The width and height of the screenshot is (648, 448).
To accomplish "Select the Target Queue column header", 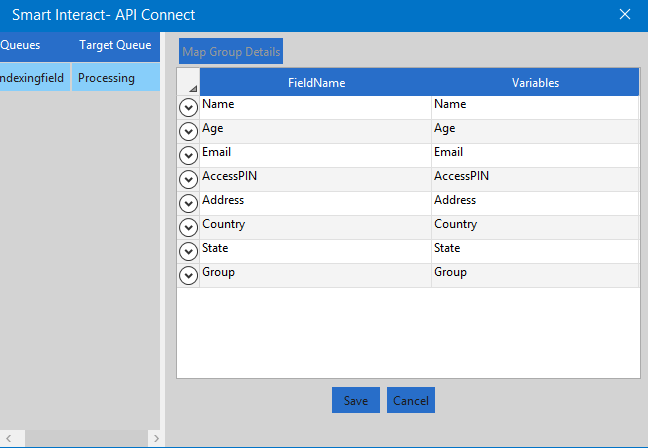I will [x=115, y=45].
